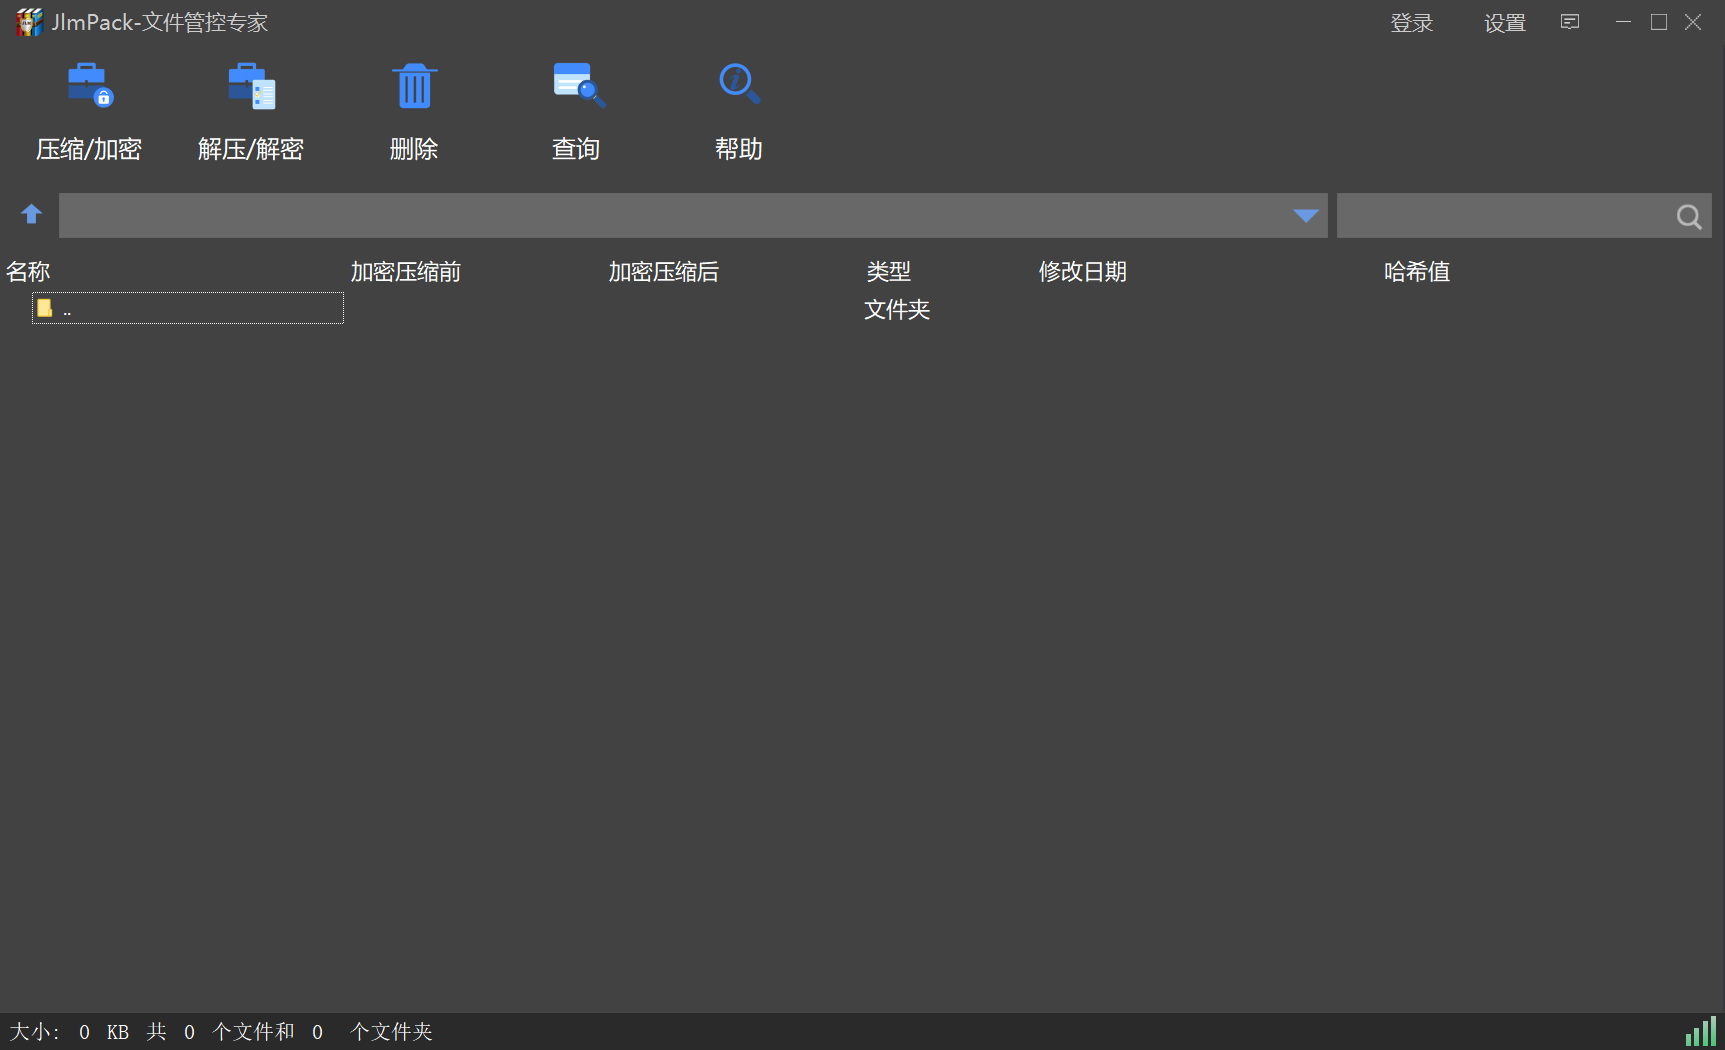
Task: Open the feedback message icon in title bar
Action: pyautogui.click(x=1570, y=22)
